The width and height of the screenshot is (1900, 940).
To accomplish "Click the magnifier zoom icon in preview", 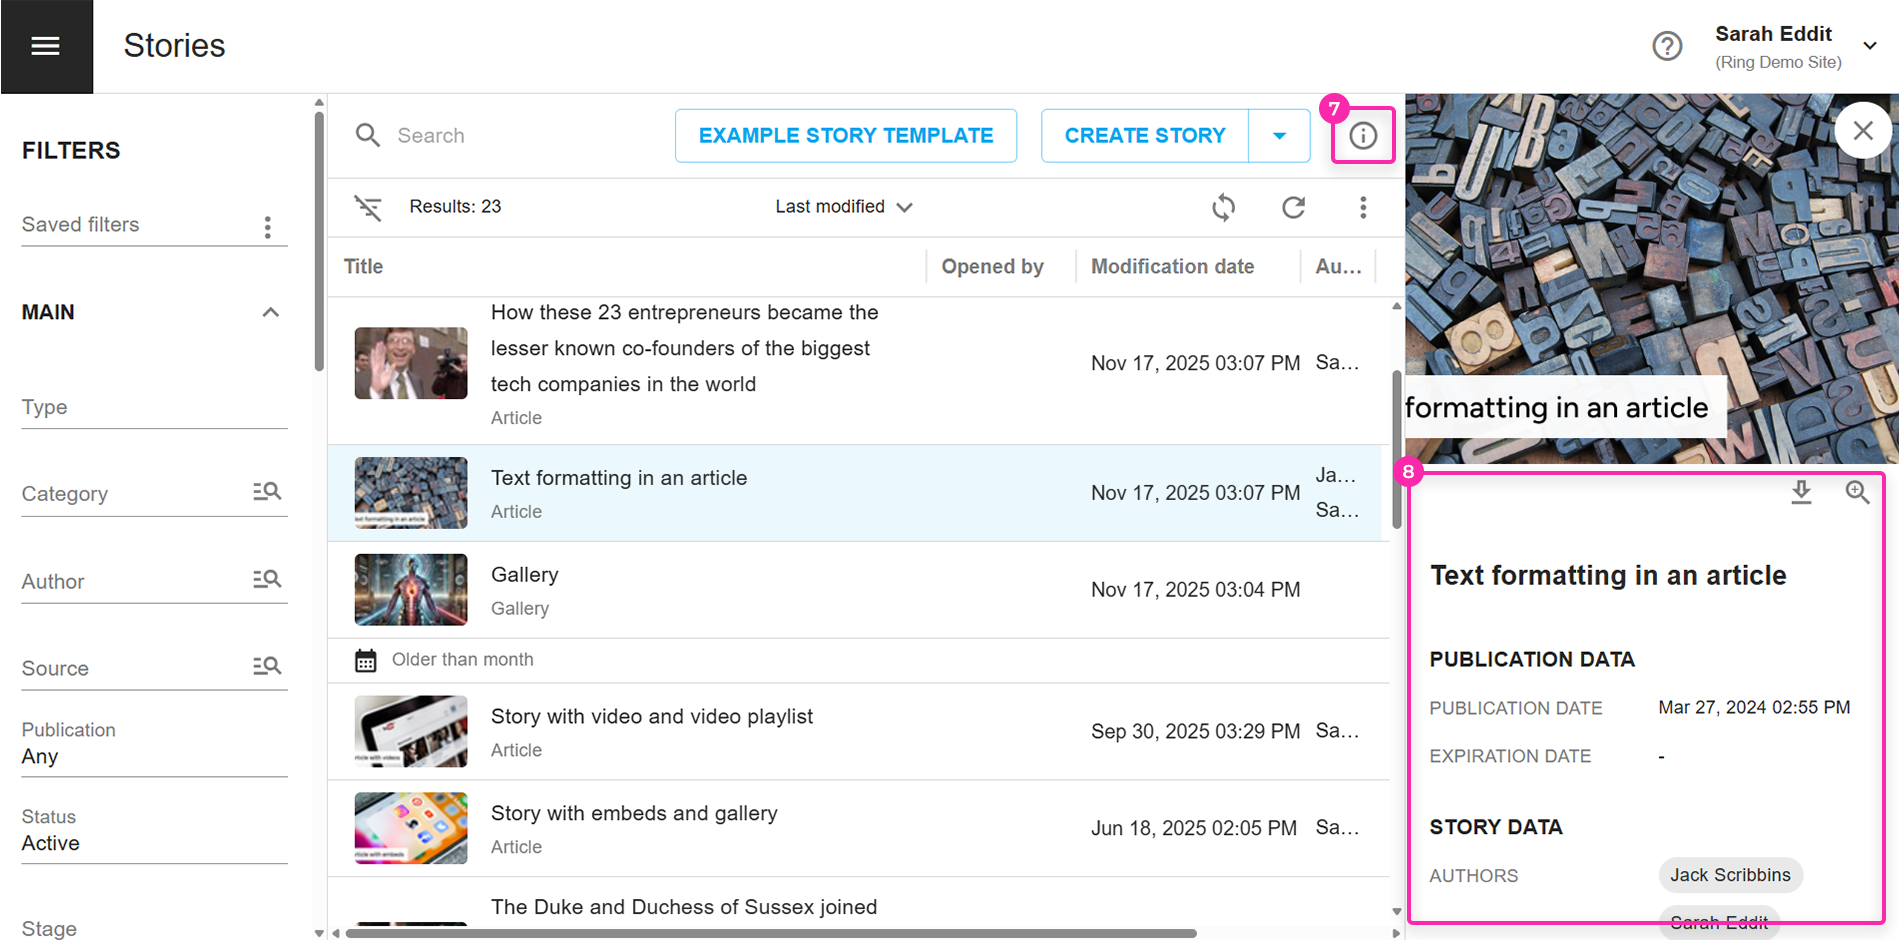I will click(1857, 492).
